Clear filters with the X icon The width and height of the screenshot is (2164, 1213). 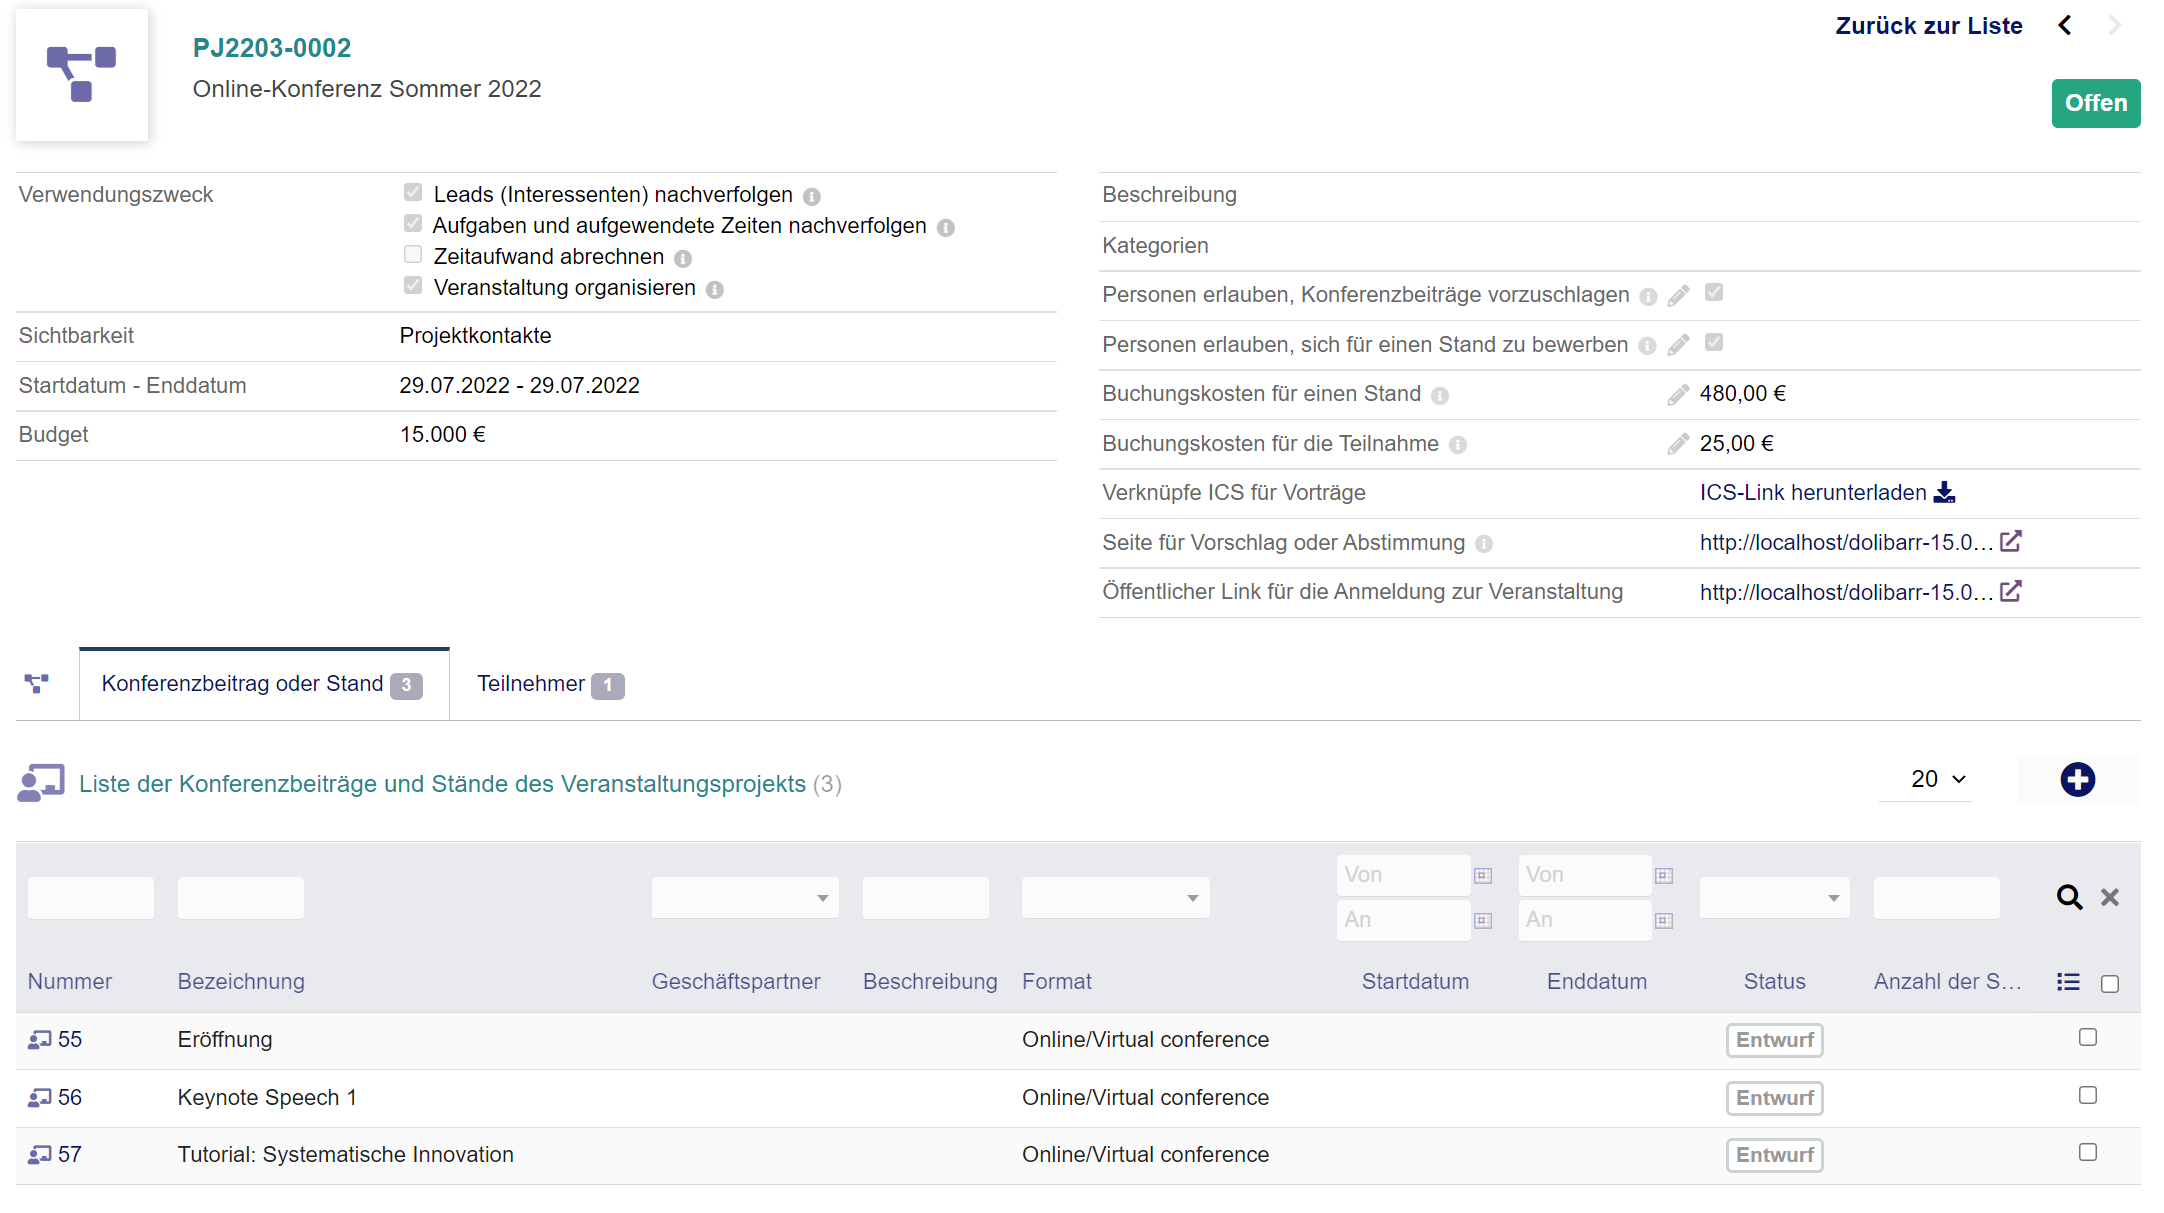pyautogui.click(x=2110, y=897)
